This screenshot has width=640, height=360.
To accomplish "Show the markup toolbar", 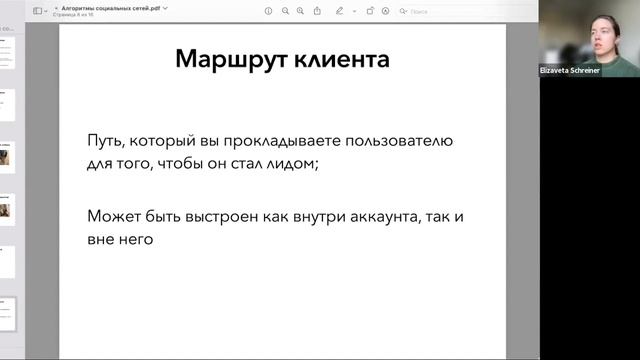I will click(386, 11).
